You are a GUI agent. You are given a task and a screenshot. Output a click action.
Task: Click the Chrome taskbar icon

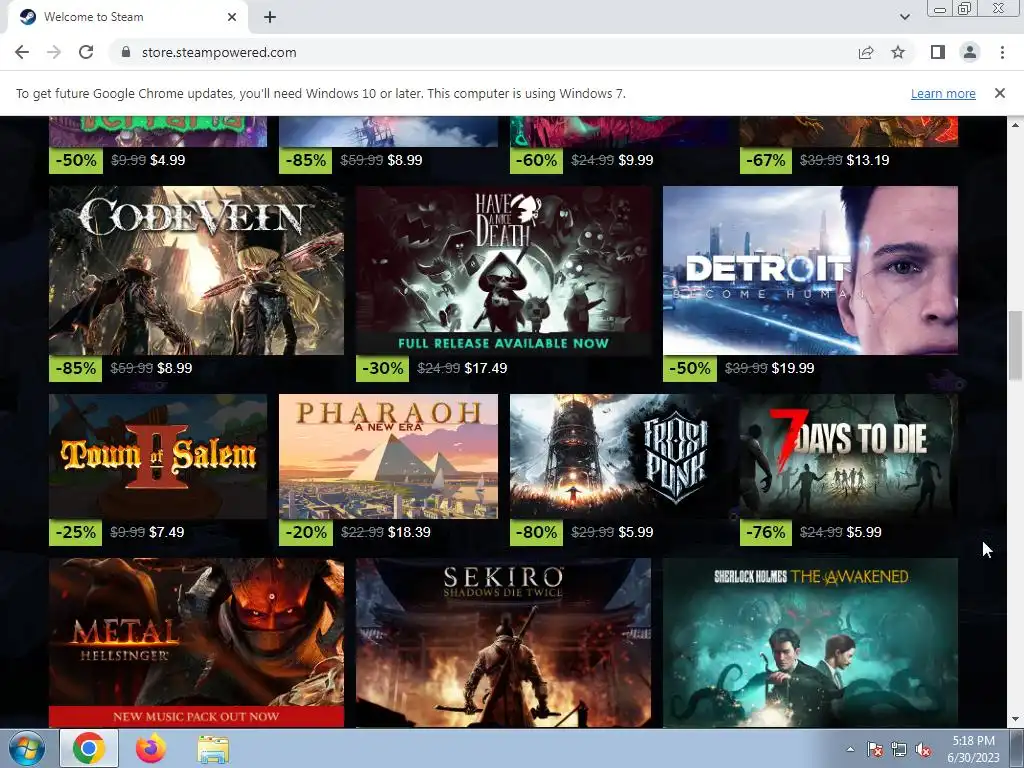click(89, 748)
